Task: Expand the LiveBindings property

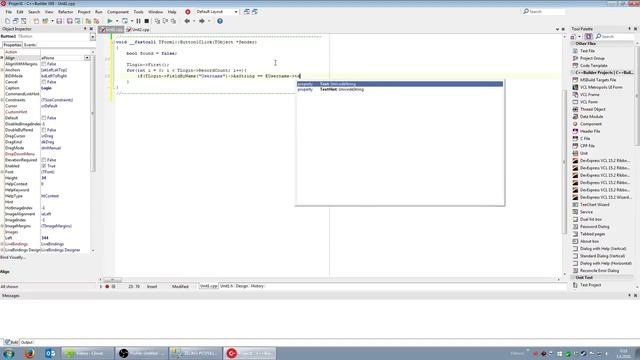Action: coord(2,244)
